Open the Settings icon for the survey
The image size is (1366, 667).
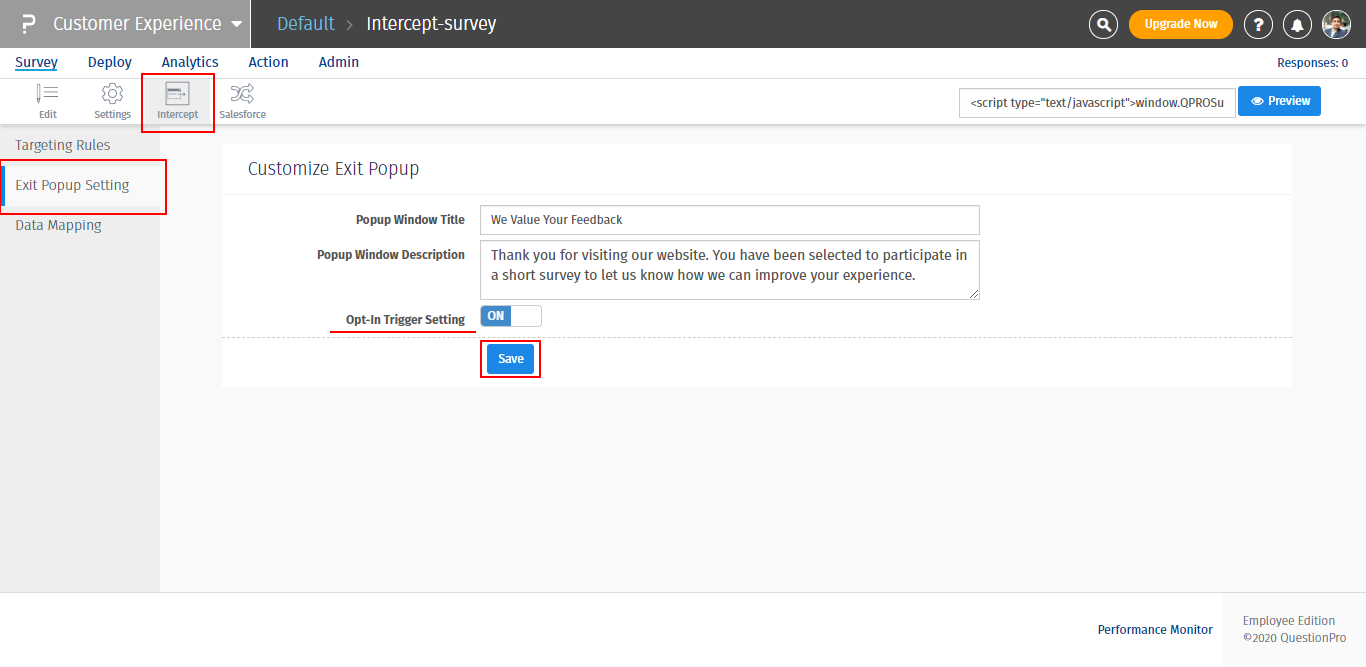[112, 100]
